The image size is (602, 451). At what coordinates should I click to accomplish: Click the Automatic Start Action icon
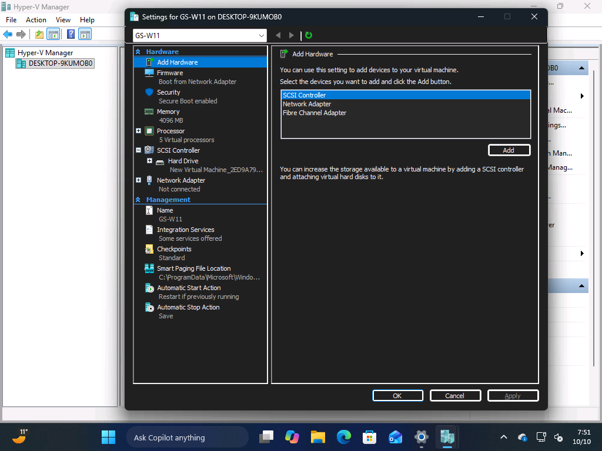pos(149,288)
